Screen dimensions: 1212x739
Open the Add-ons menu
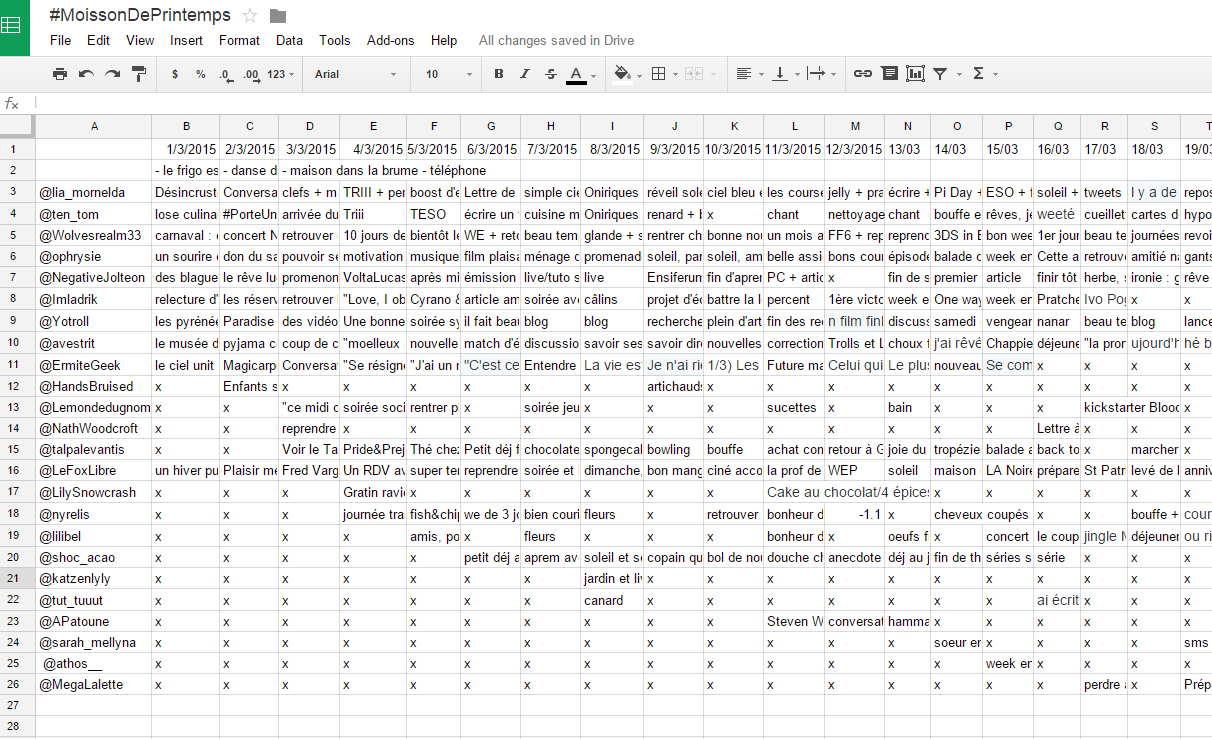pyautogui.click(x=390, y=41)
